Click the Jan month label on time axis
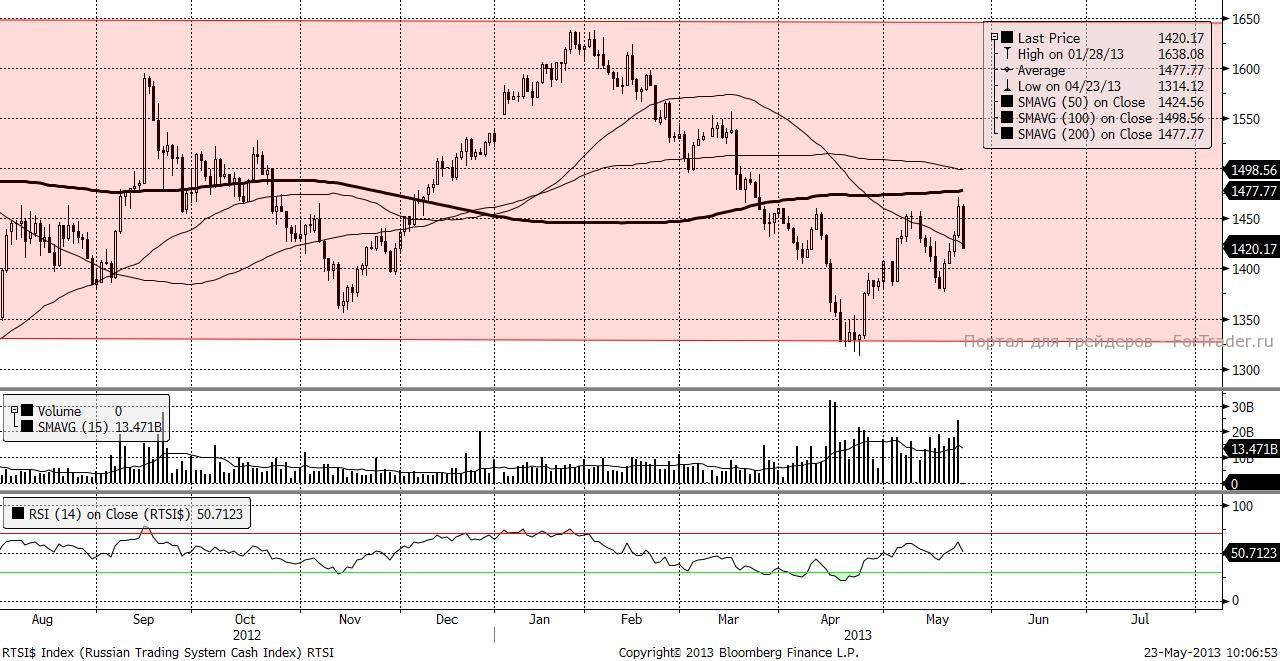The height and width of the screenshot is (661, 1280). point(538,620)
